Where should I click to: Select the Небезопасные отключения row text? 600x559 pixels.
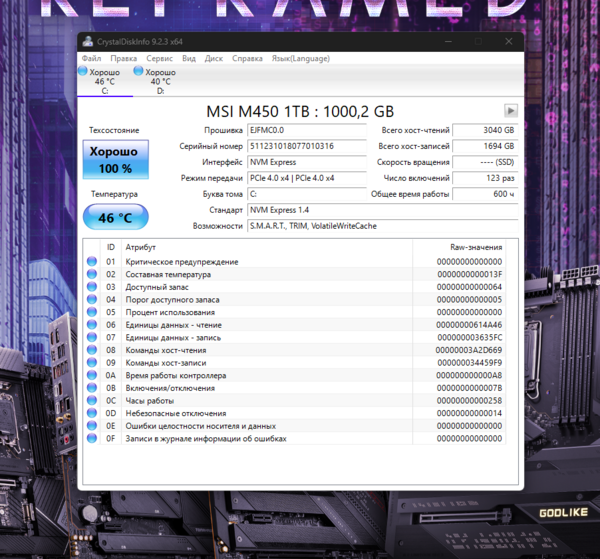(176, 414)
